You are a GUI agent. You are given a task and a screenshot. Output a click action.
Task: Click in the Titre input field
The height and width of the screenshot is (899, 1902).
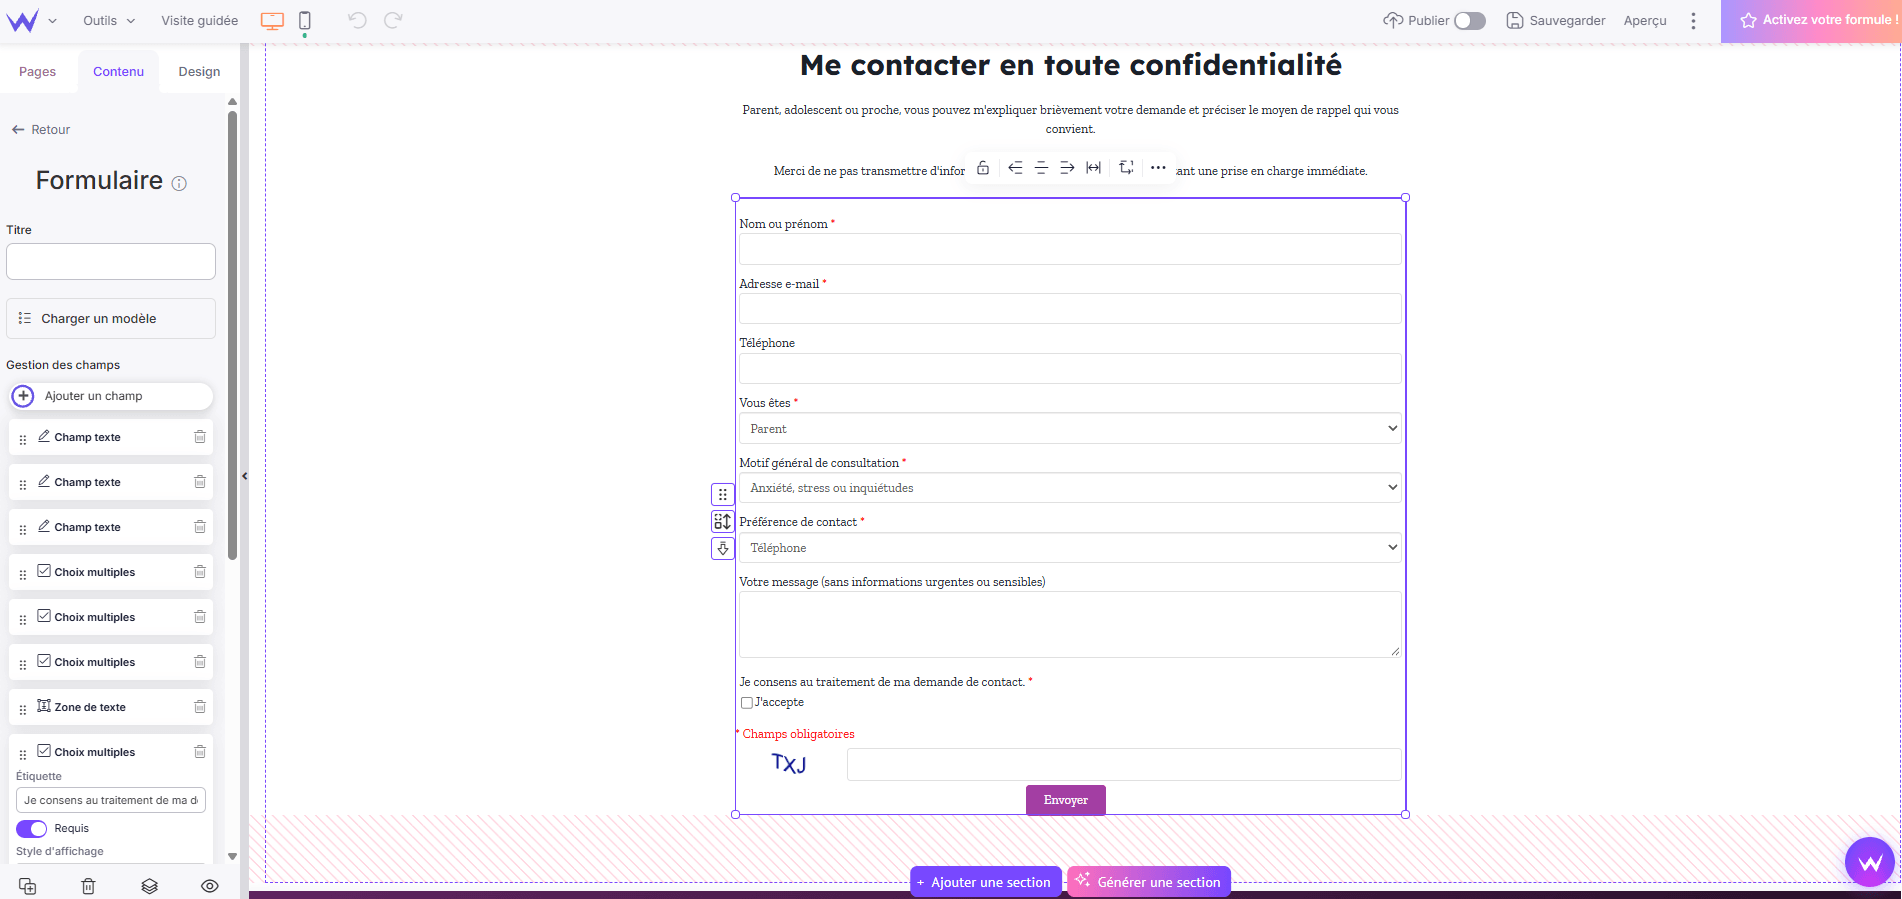pos(111,262)
